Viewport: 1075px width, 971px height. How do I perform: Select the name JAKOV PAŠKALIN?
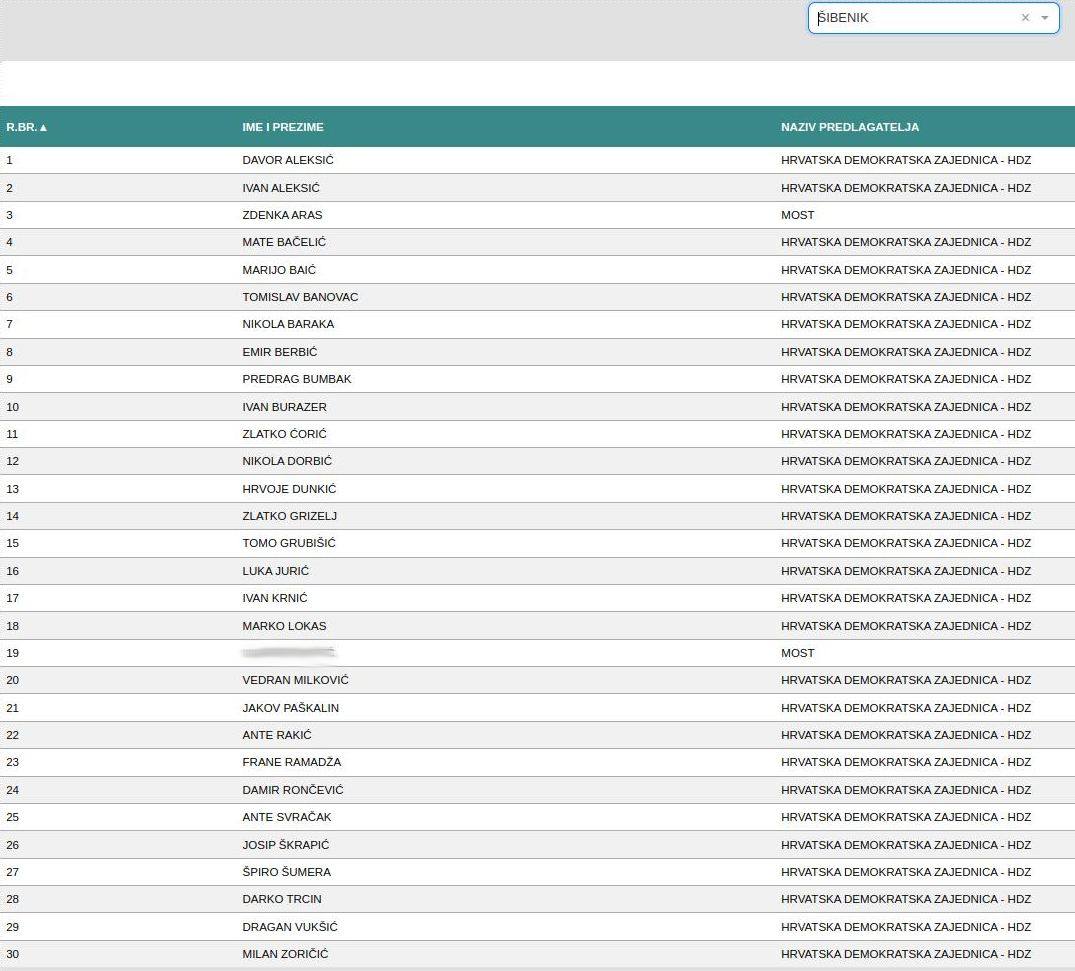tap(290, 708)
